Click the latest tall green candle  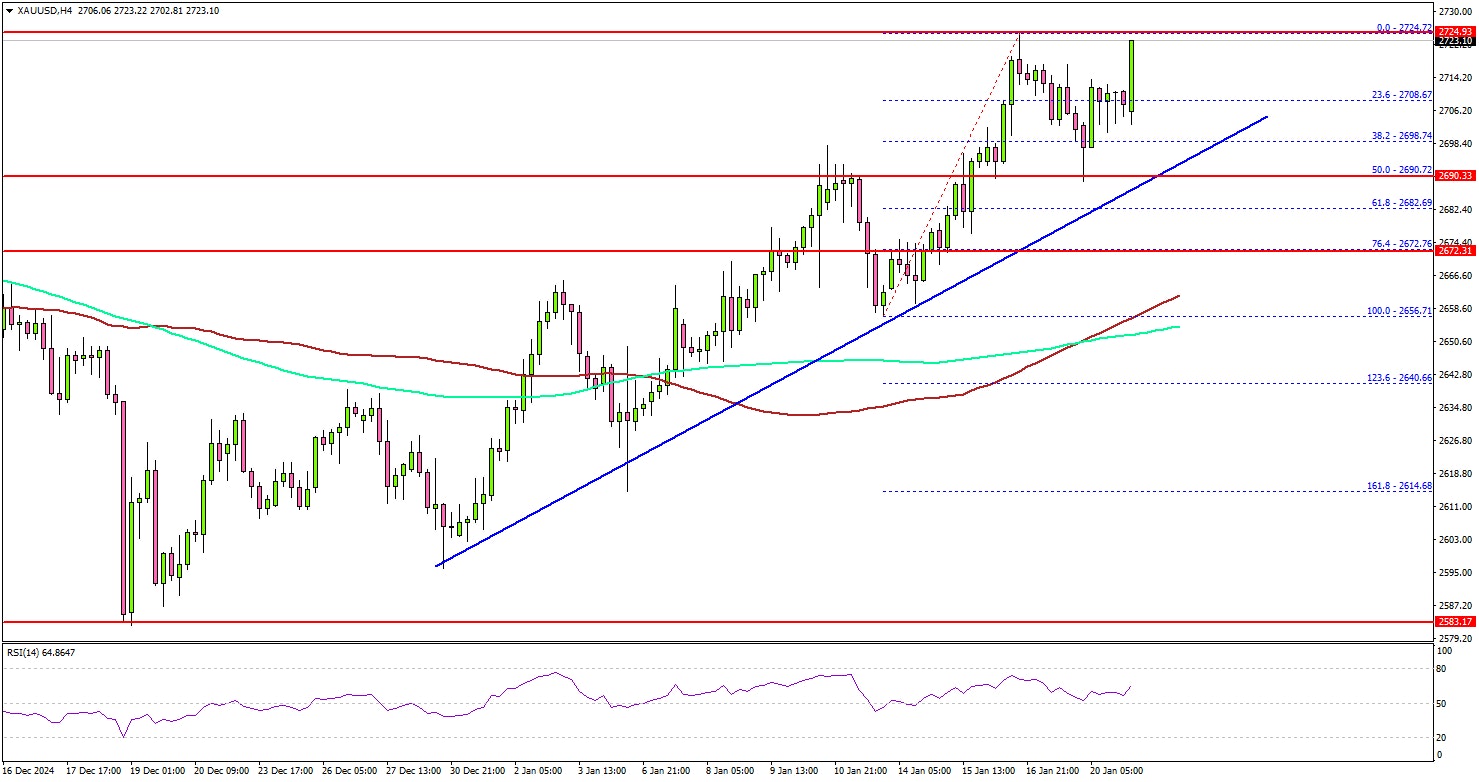(x=1132, y=75)
